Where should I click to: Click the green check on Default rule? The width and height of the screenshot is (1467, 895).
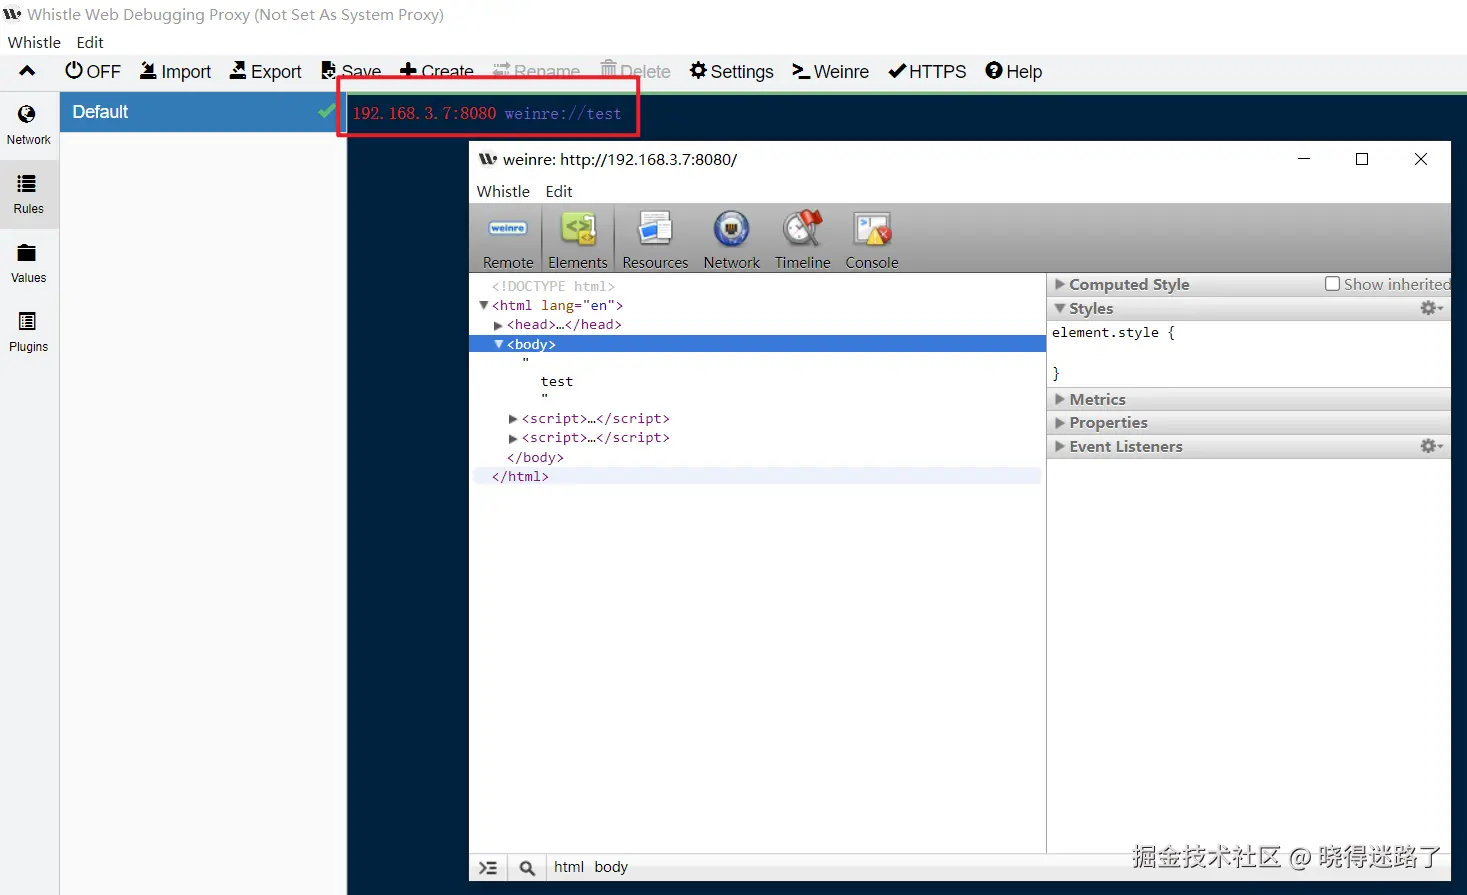point(326,111)
